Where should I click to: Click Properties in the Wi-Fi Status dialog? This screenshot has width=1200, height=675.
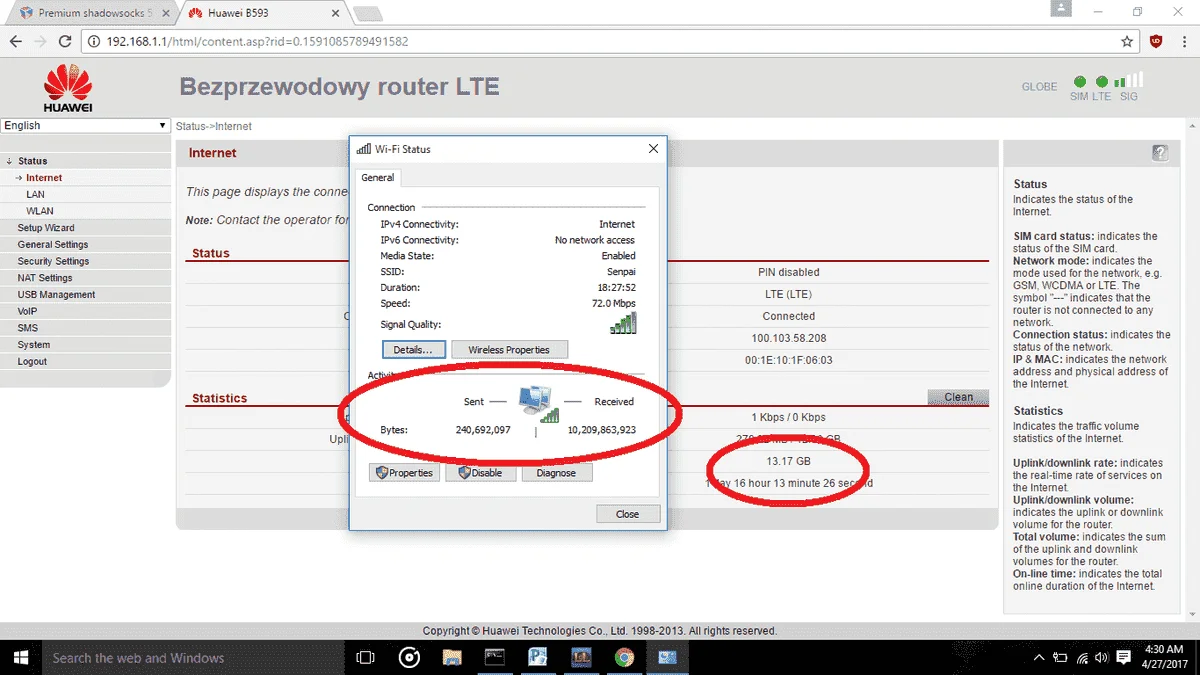pos(404,473)
